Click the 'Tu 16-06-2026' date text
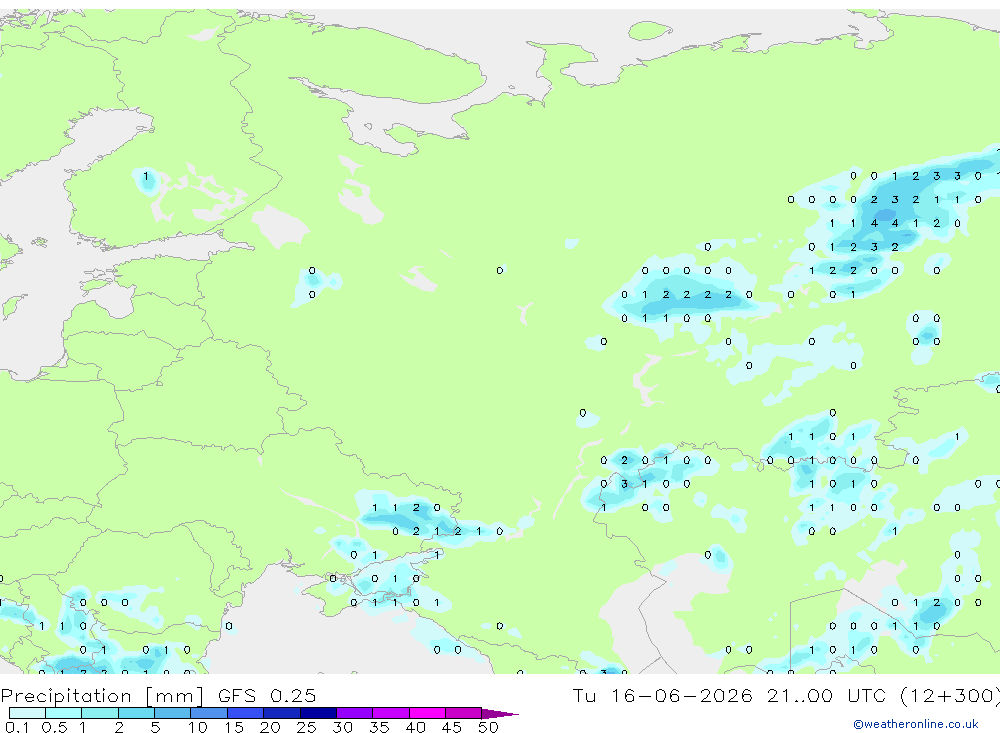Image resolution: width=1000 pixels, height=733 pixels. 662,695
